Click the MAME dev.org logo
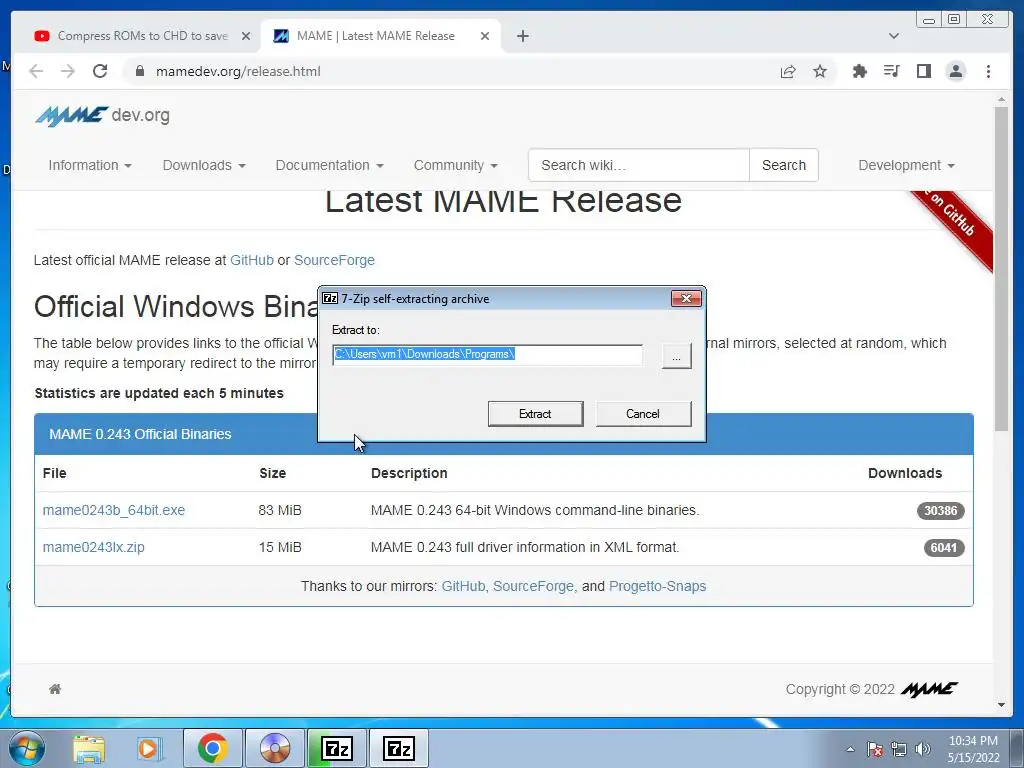Screen dimensions: 1024x768 (103, 116)
